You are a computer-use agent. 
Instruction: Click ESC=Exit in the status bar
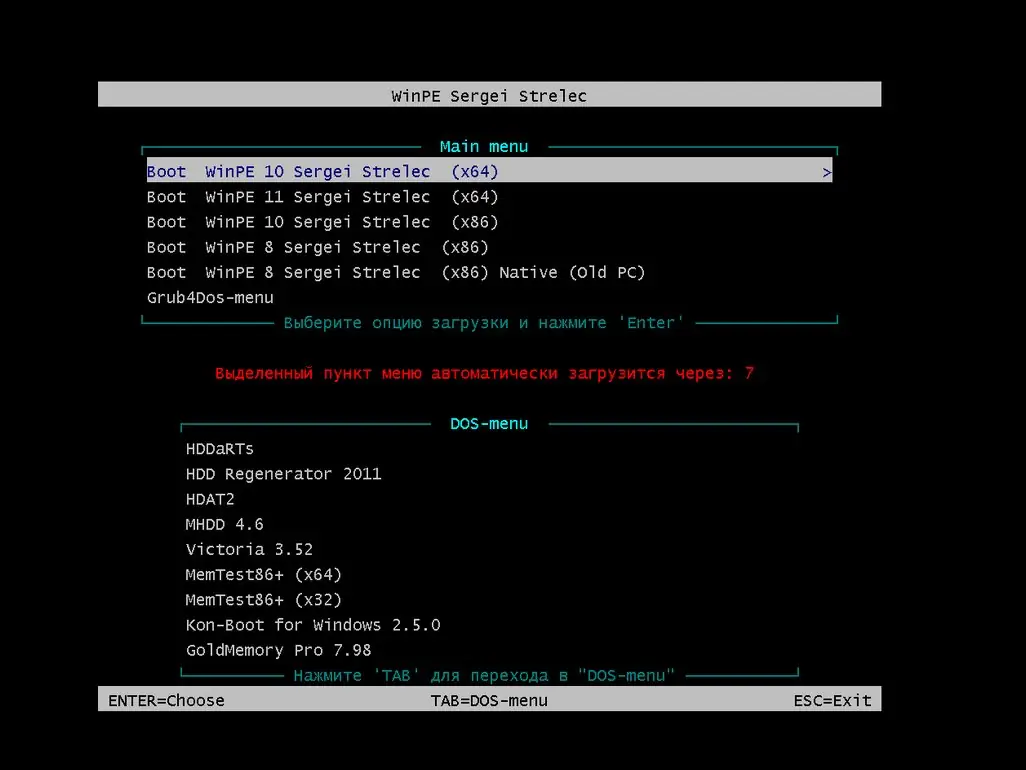point(833,700)
